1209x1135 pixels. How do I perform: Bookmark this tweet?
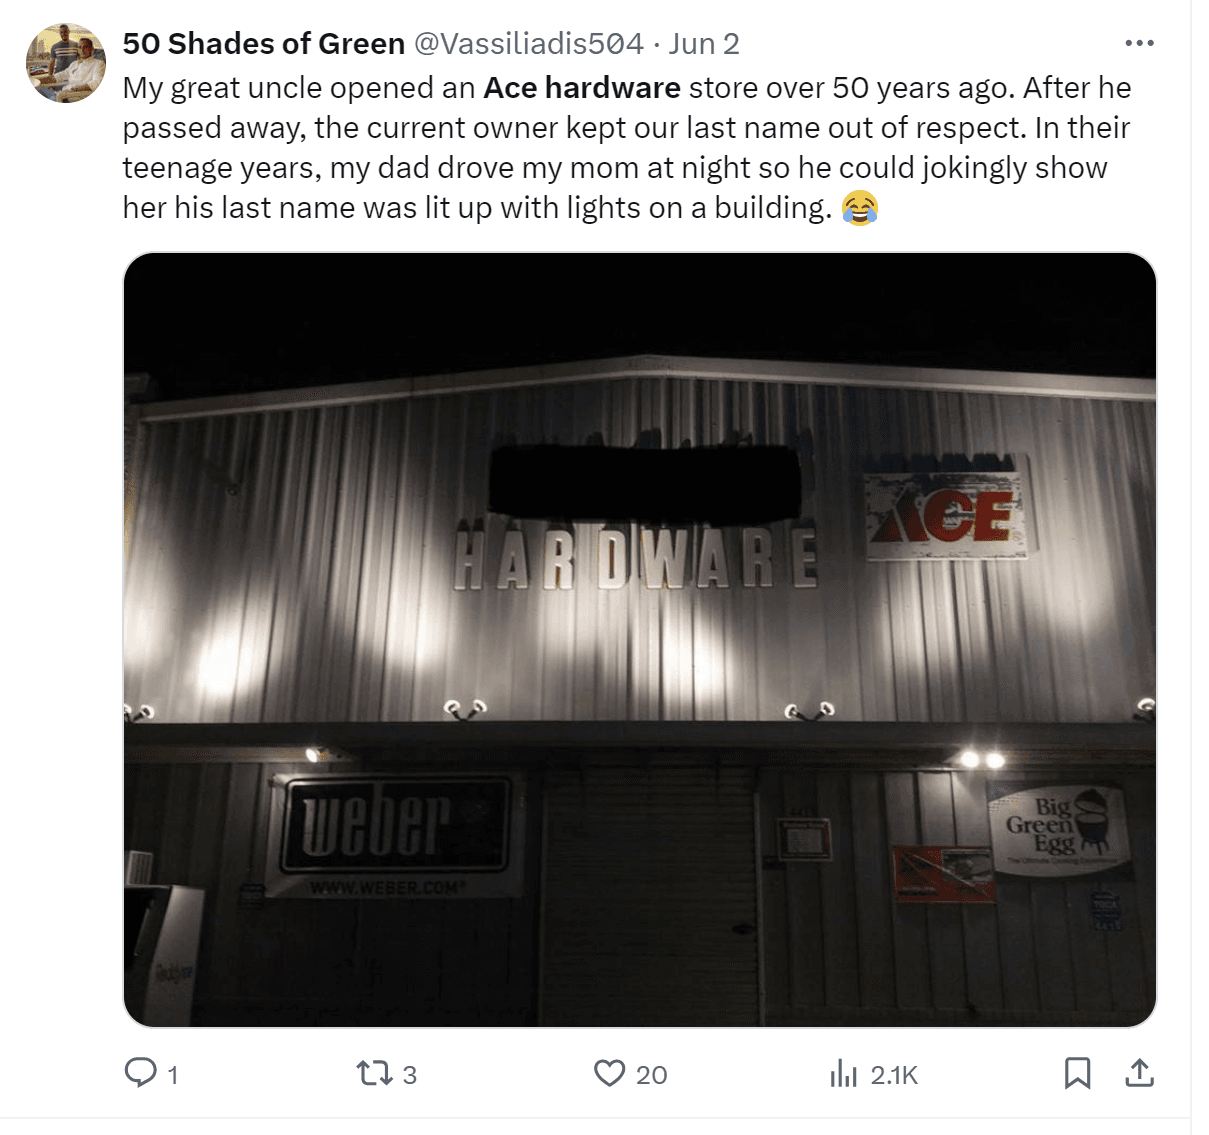pos(1077,1073)
